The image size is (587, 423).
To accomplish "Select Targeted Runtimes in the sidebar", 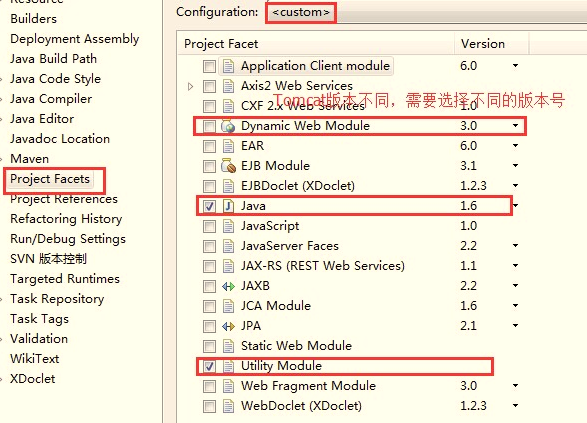I will 65,279.
